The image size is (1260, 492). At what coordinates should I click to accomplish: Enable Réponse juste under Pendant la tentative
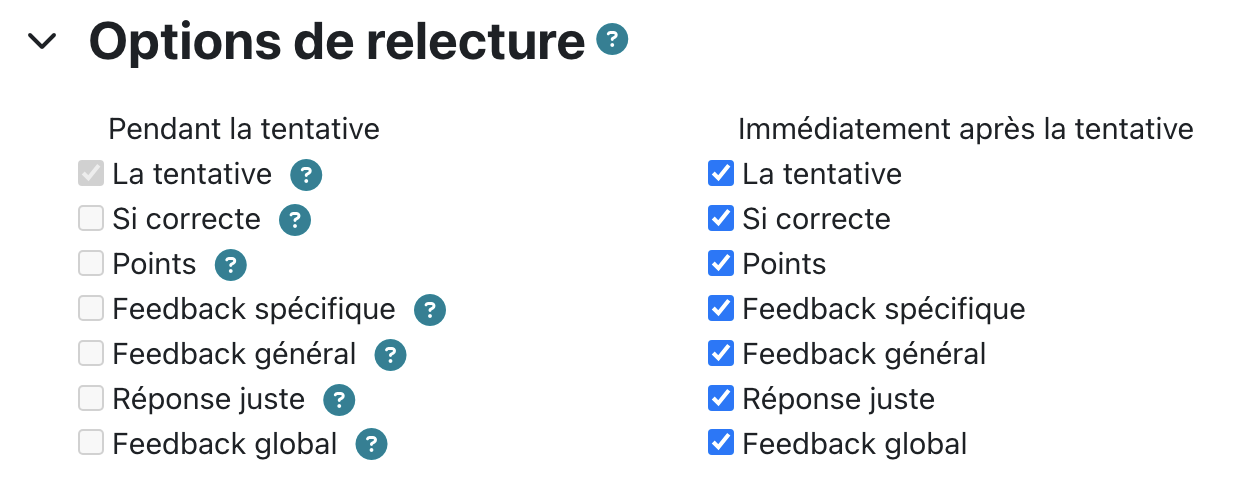(x=91, y=399)
